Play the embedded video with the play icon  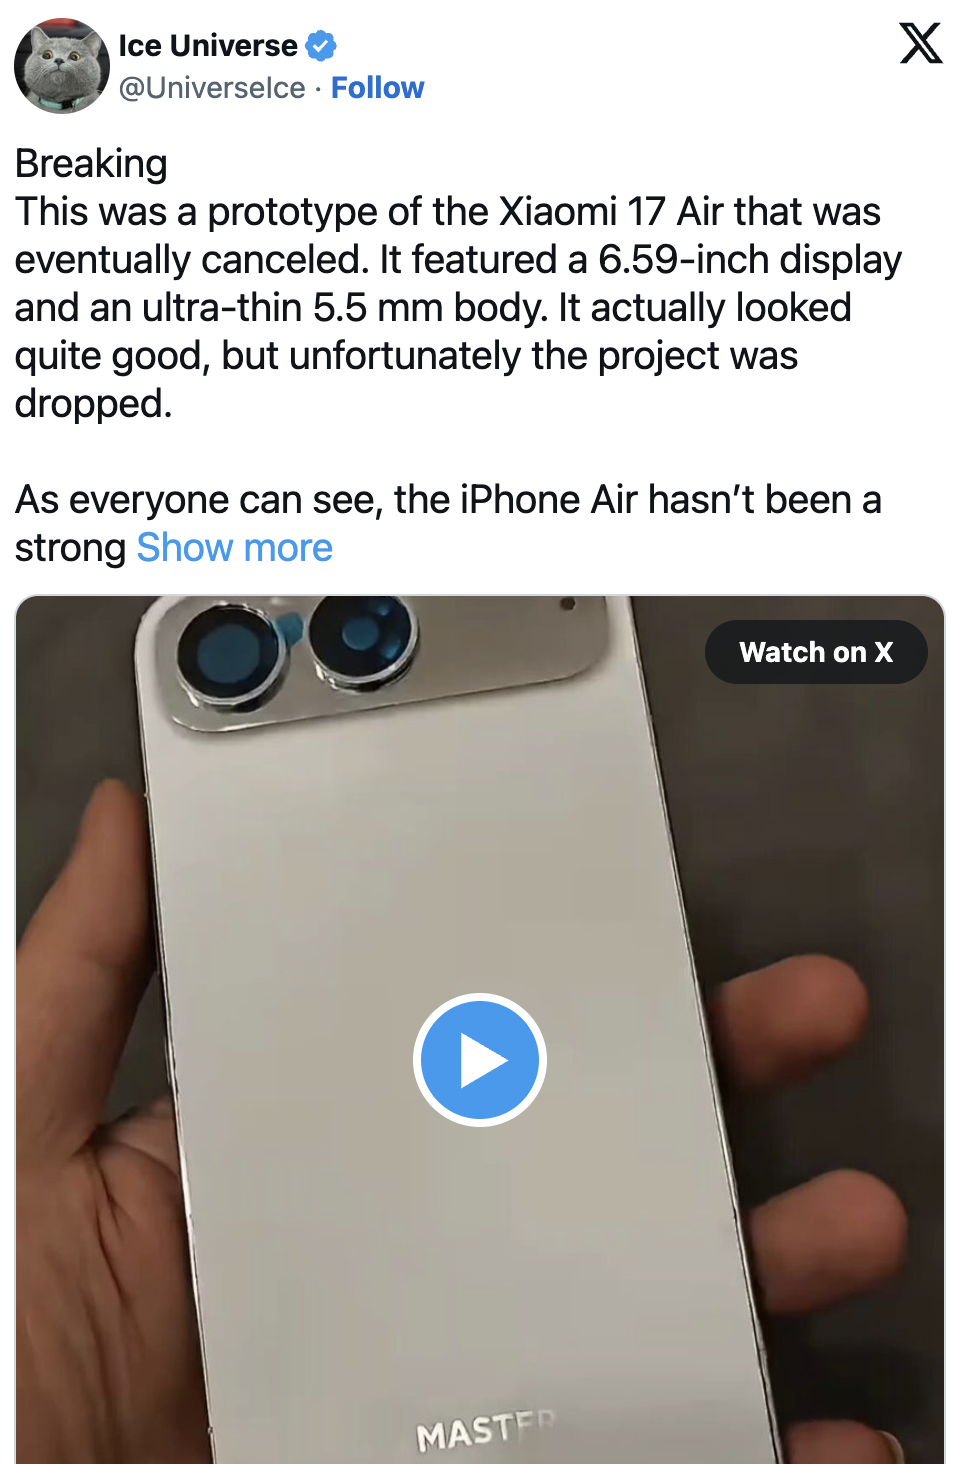[480, 1060]
